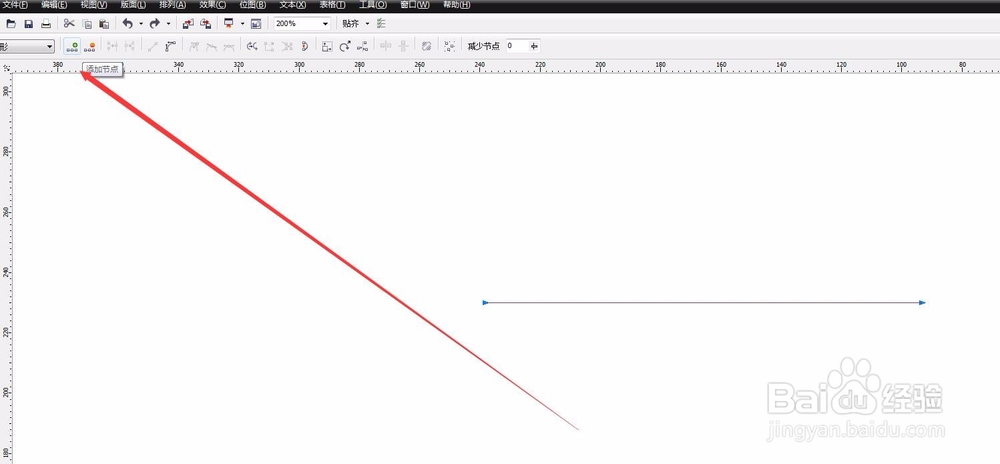Select the right end node of line
The height and width of the screenshot is (464, 1000).
point(922,303)
